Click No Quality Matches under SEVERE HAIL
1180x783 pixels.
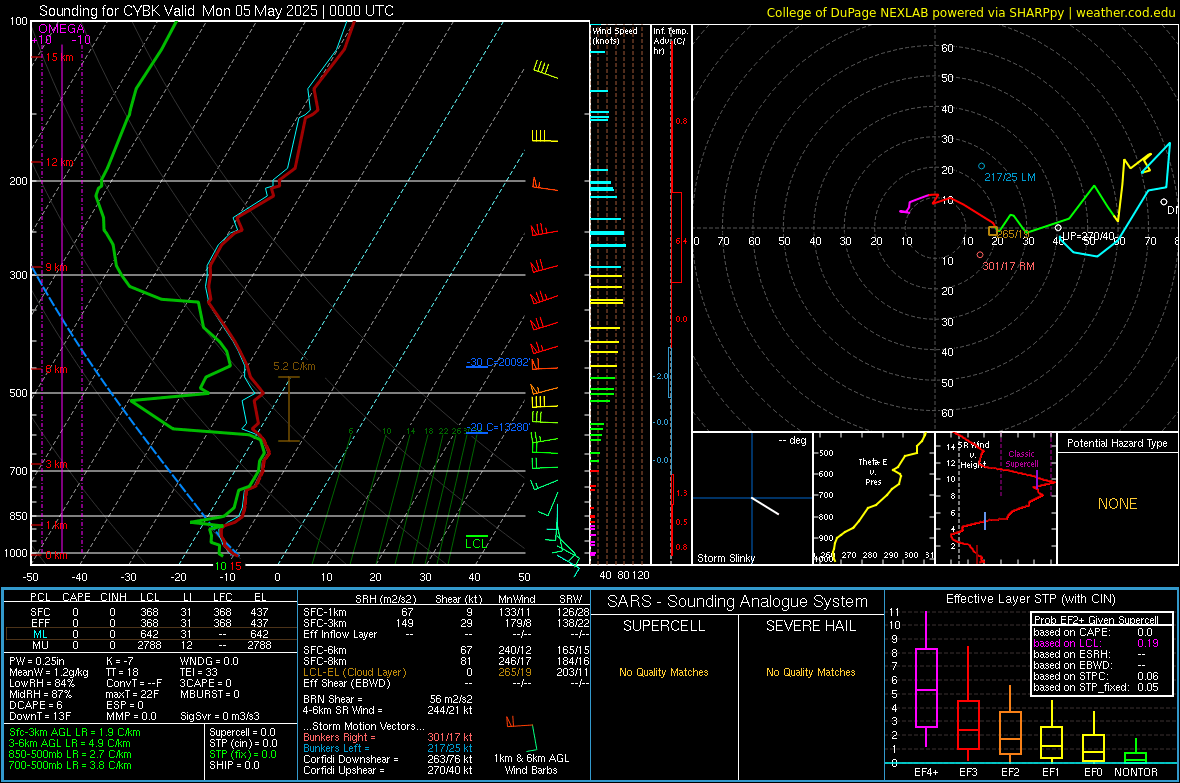(810, 672)
